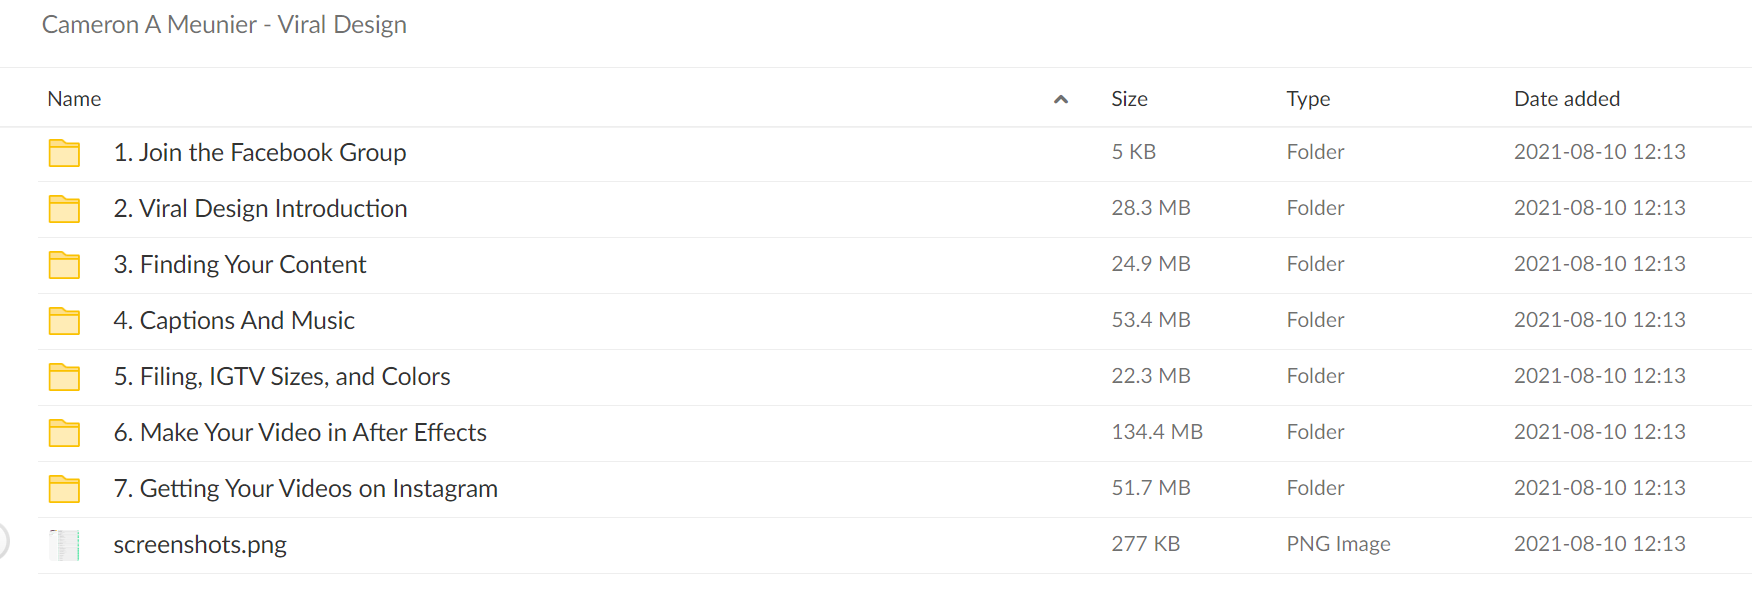The width and height of the screenshot is (1752, 605).
Task: Toggle the sort direction arrow in the Name column
Action: click(x=1061, y=99)
